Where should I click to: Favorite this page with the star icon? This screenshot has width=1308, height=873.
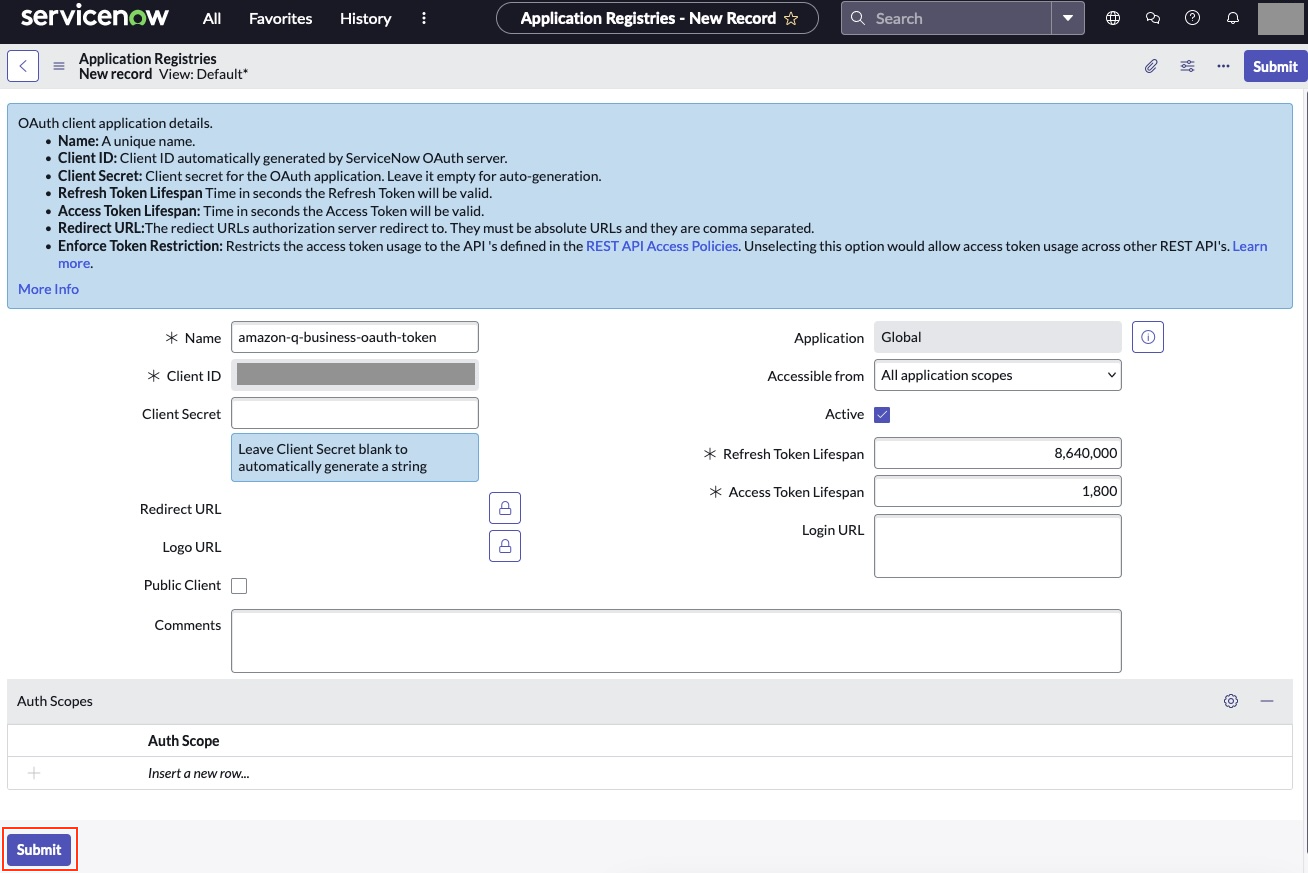pos(791,18)
